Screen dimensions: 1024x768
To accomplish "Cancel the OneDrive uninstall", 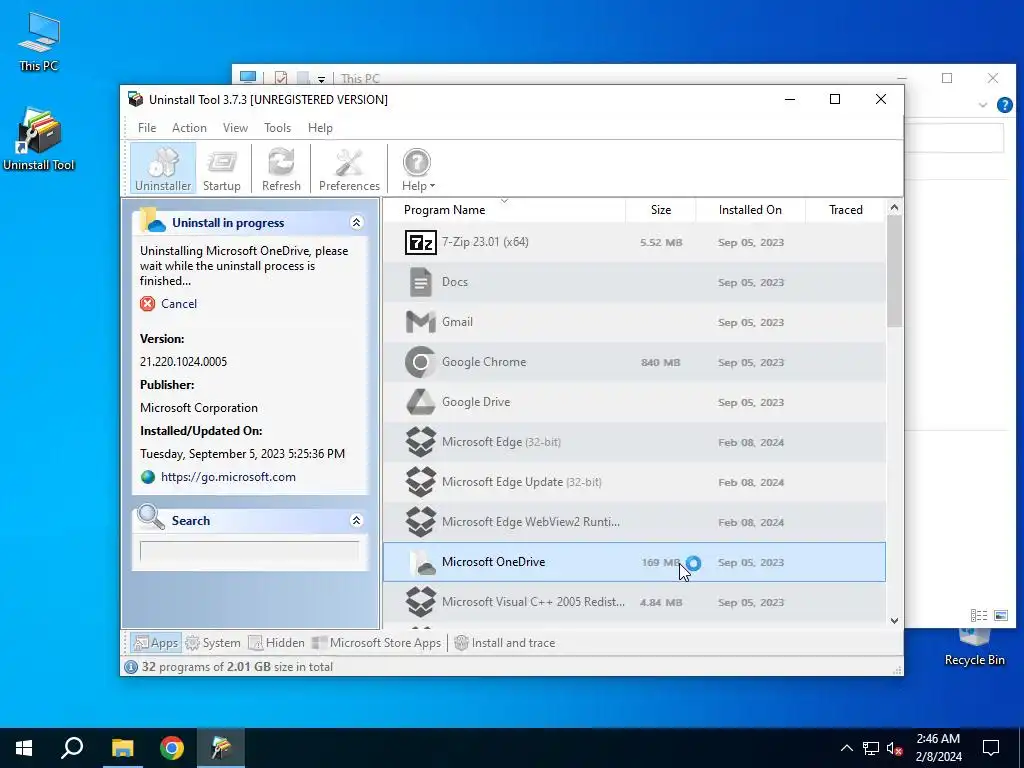I will pyautogui.click(x=178, y=304).
